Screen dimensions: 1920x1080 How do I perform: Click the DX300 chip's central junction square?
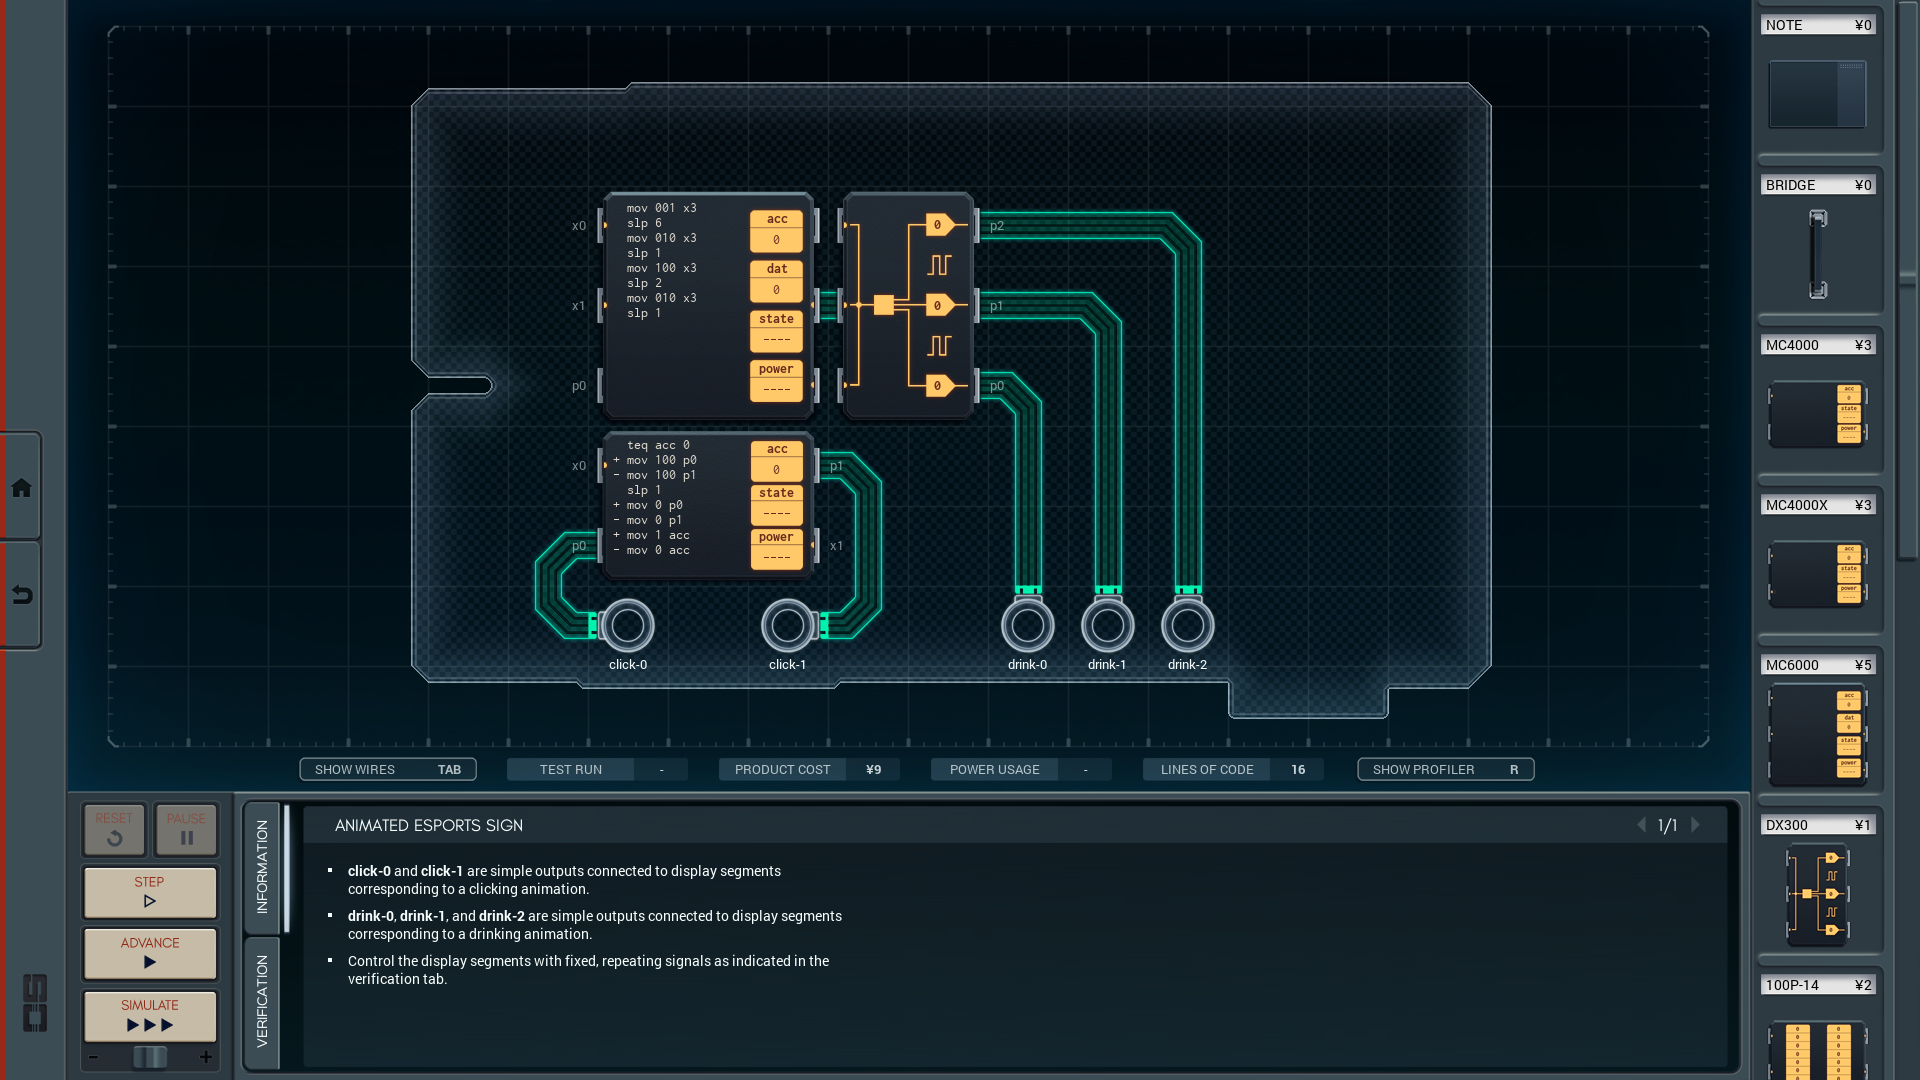(x=884, y=305)
